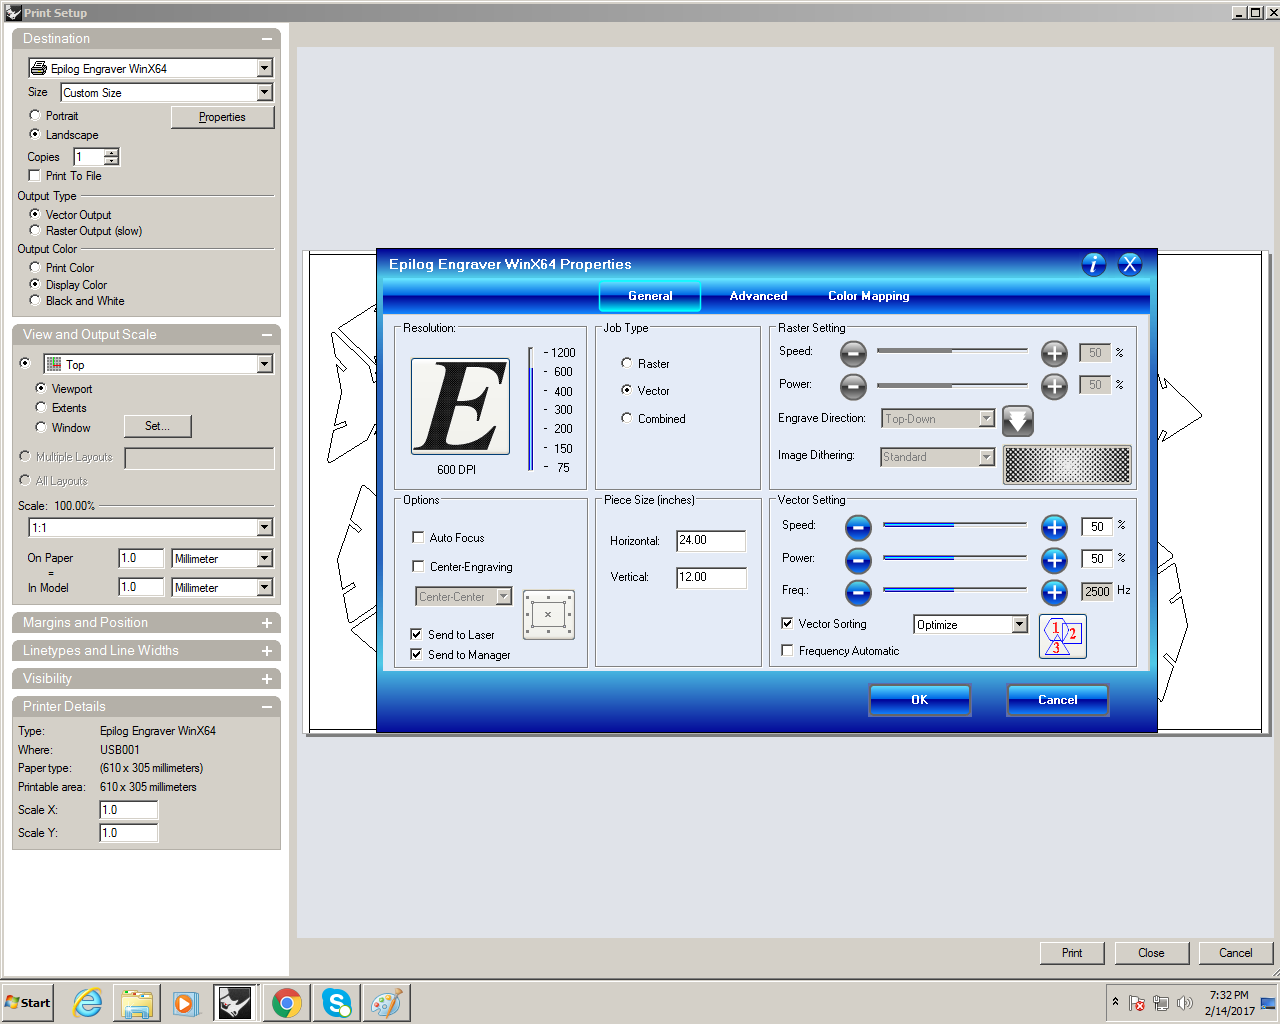This screenshot has height=1024, width=1280.
Task: Click OK in Epilog Properties dialog
Action: 920,700
